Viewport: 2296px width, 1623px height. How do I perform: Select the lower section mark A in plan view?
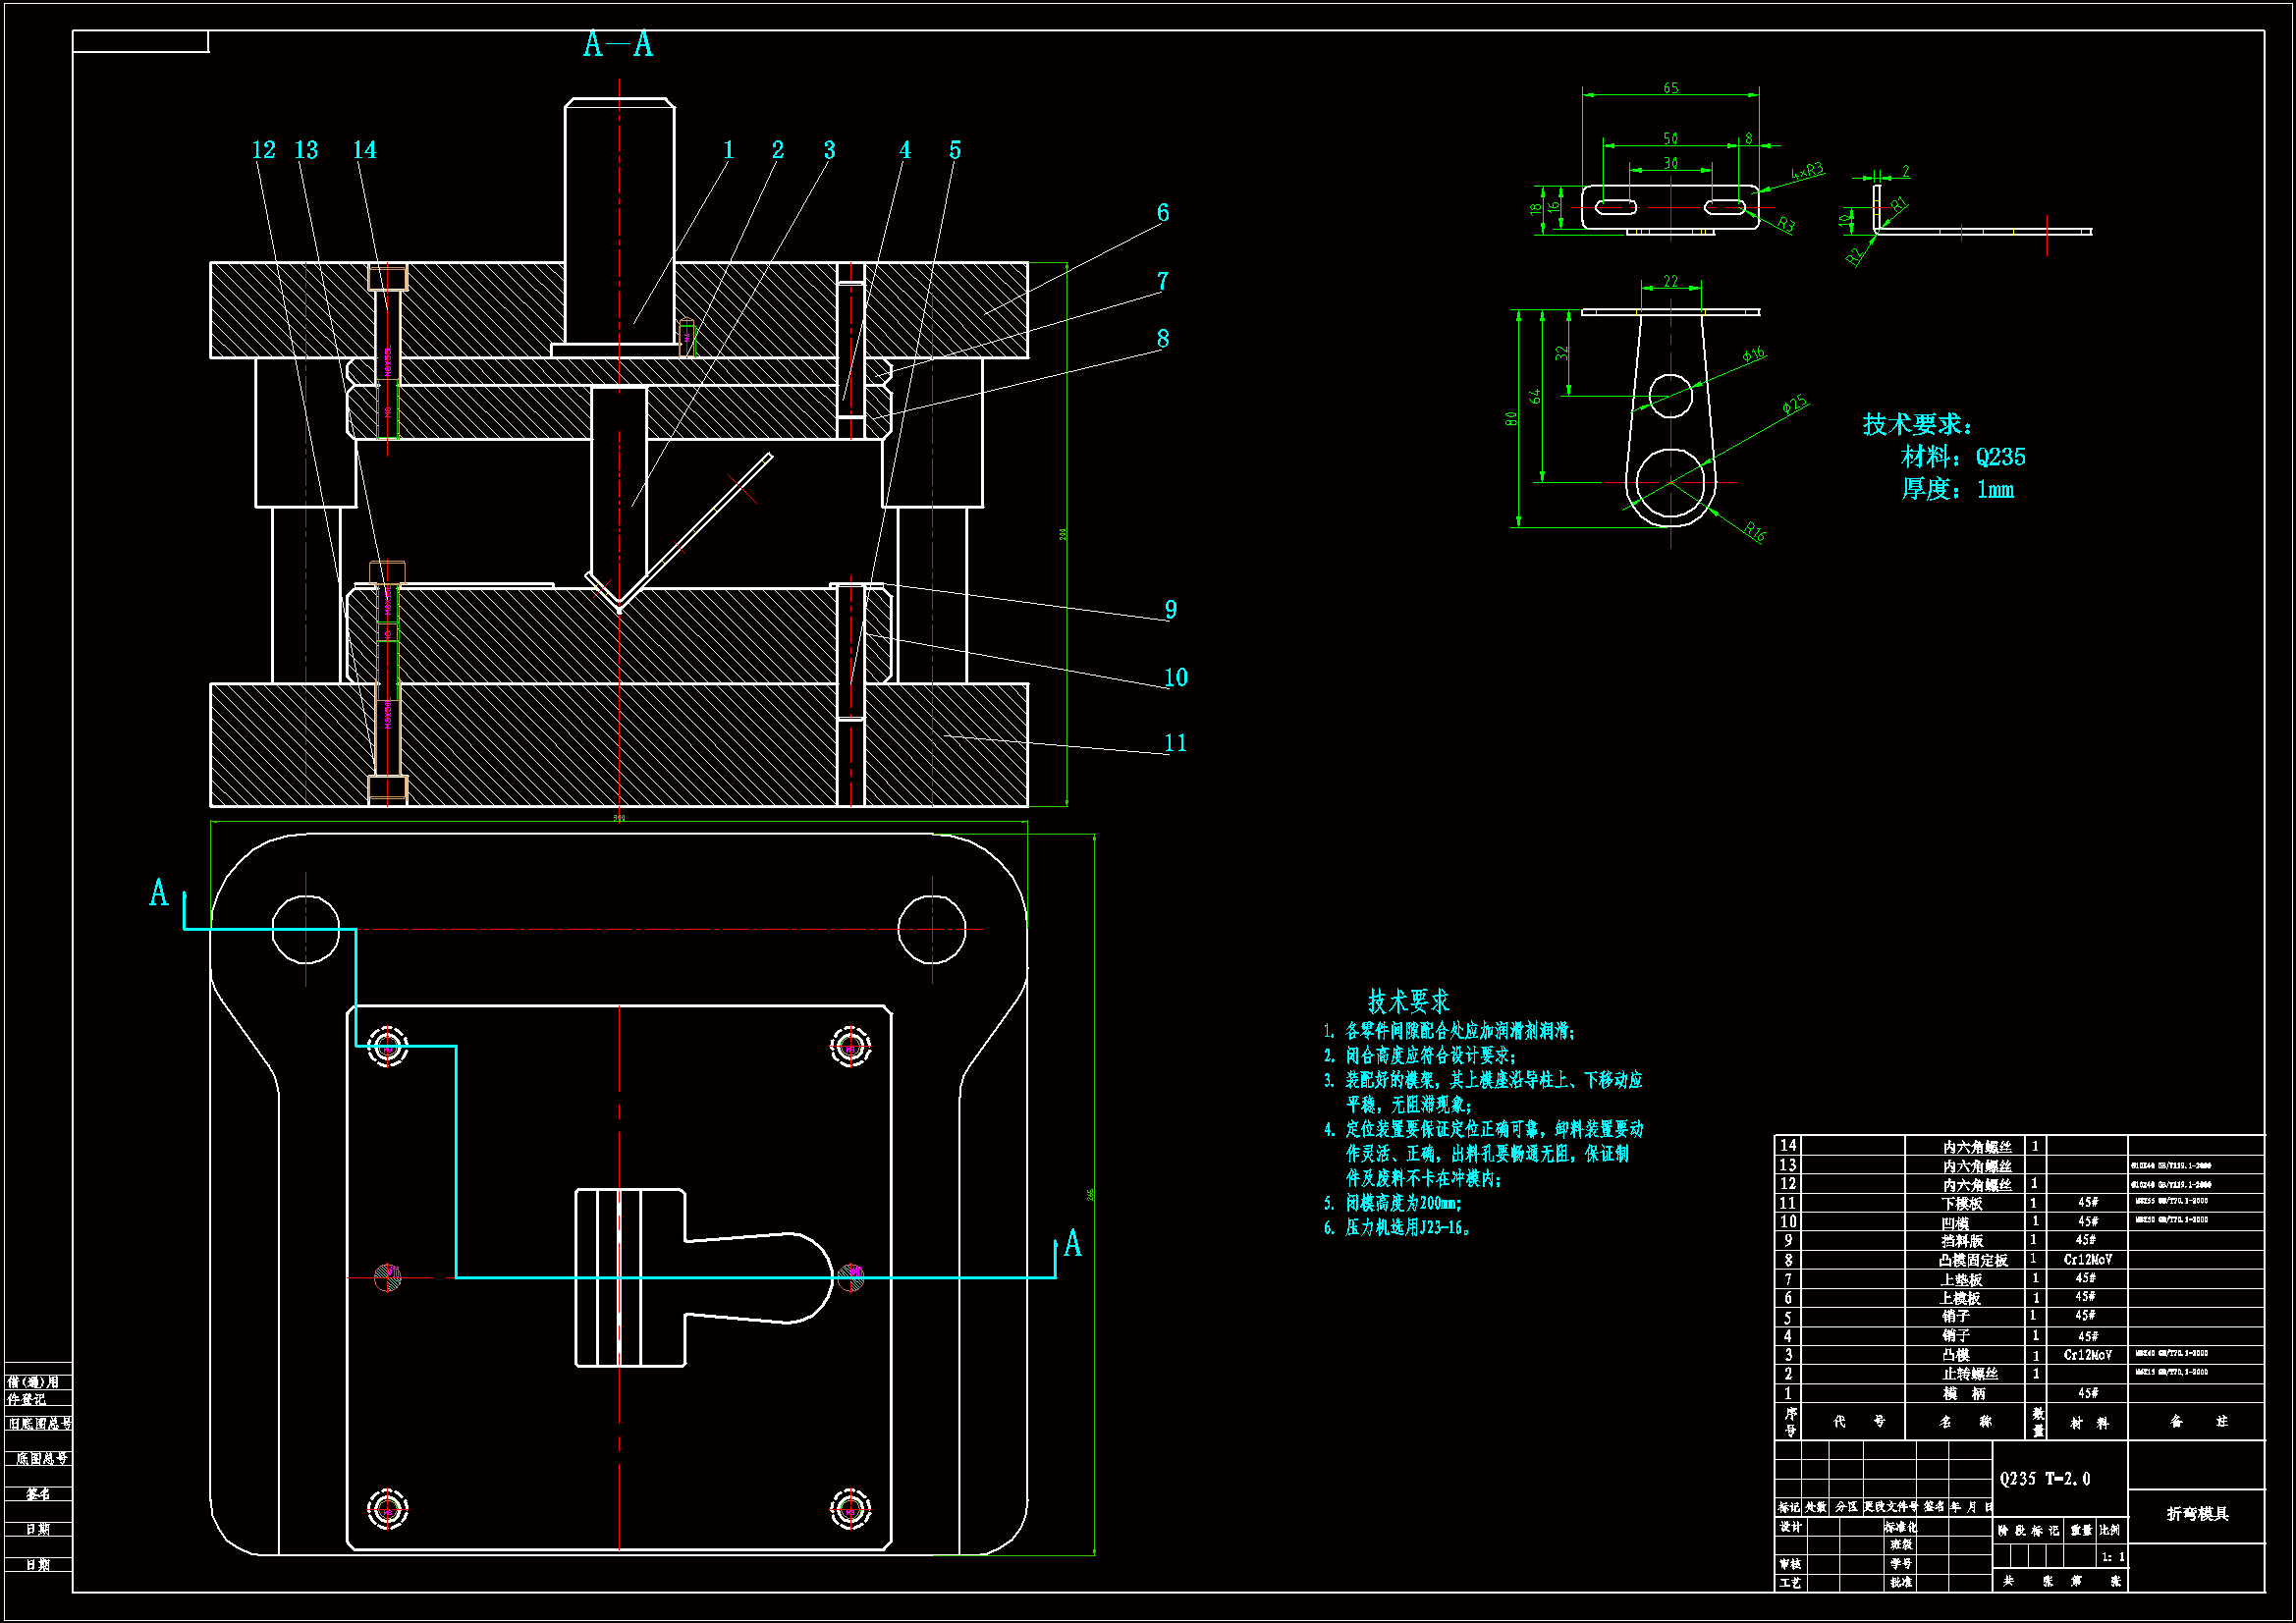click(x=1072, y=1244)
